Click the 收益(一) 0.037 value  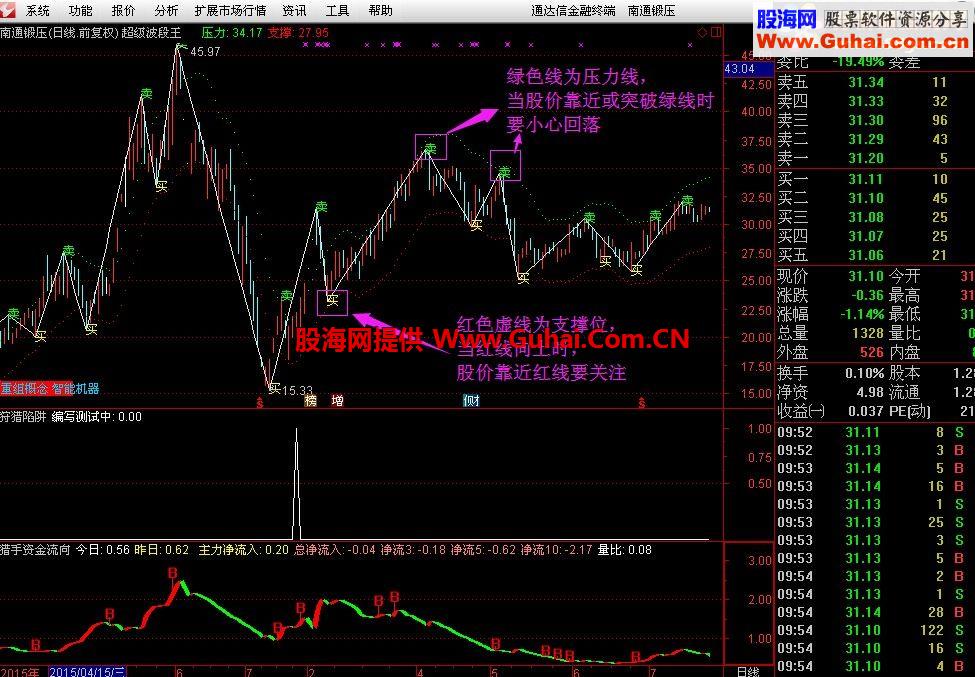coord(866,411)
